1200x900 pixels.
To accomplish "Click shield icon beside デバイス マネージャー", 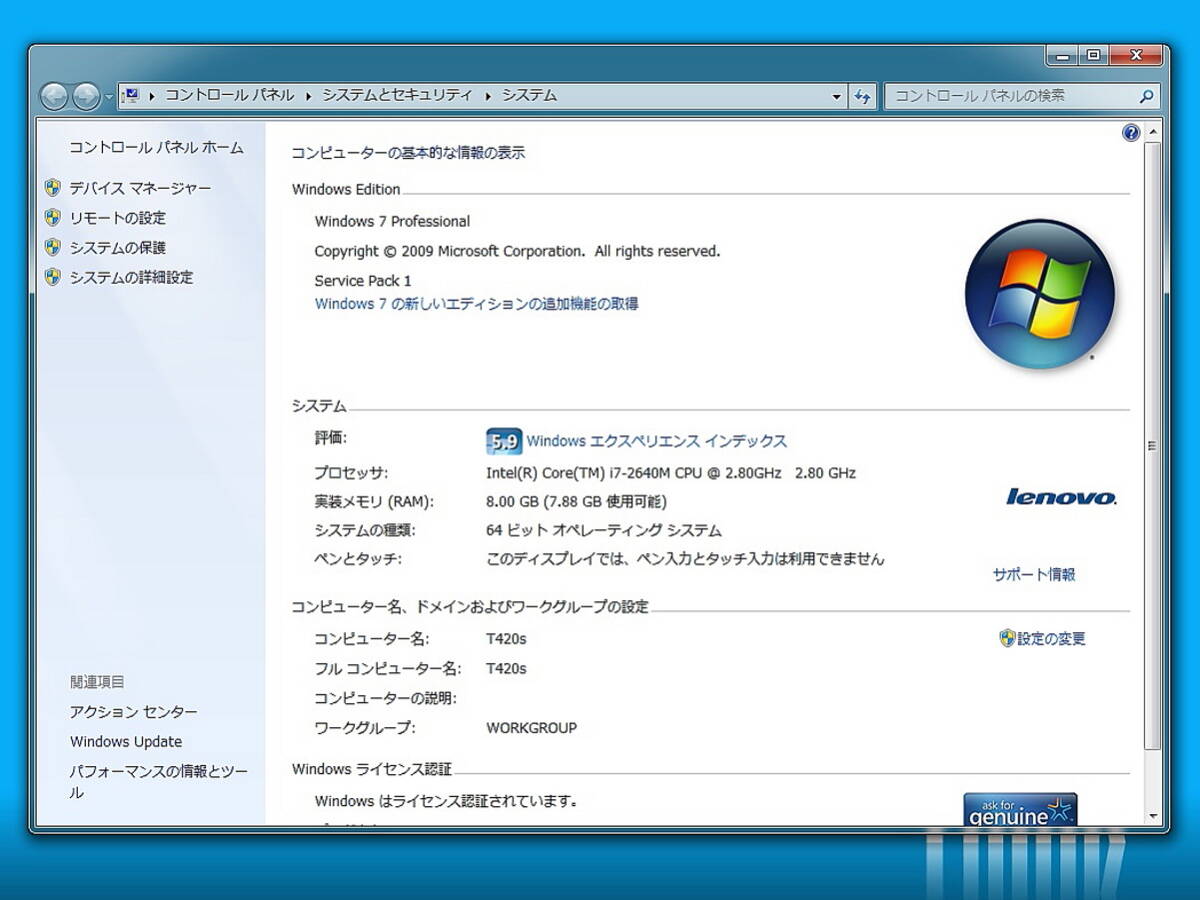I will [x=53, y=188].
